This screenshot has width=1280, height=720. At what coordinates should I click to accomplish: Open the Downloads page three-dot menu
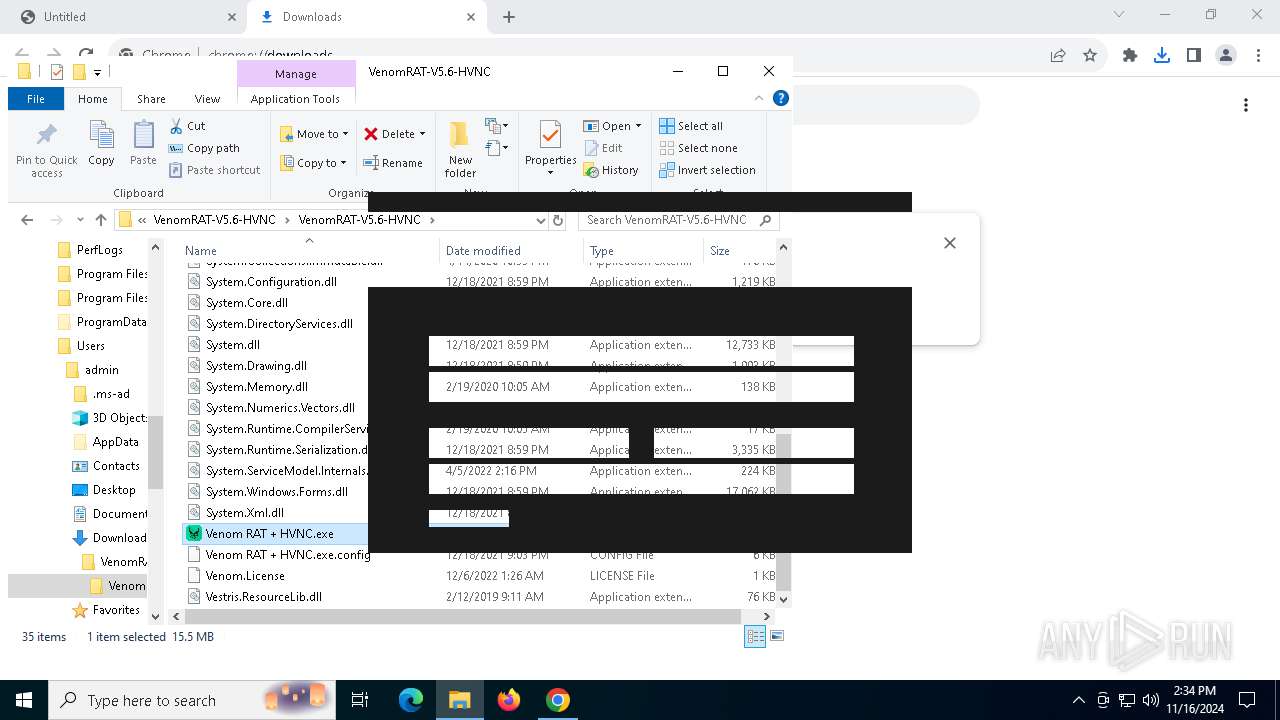click(1246, 105)
